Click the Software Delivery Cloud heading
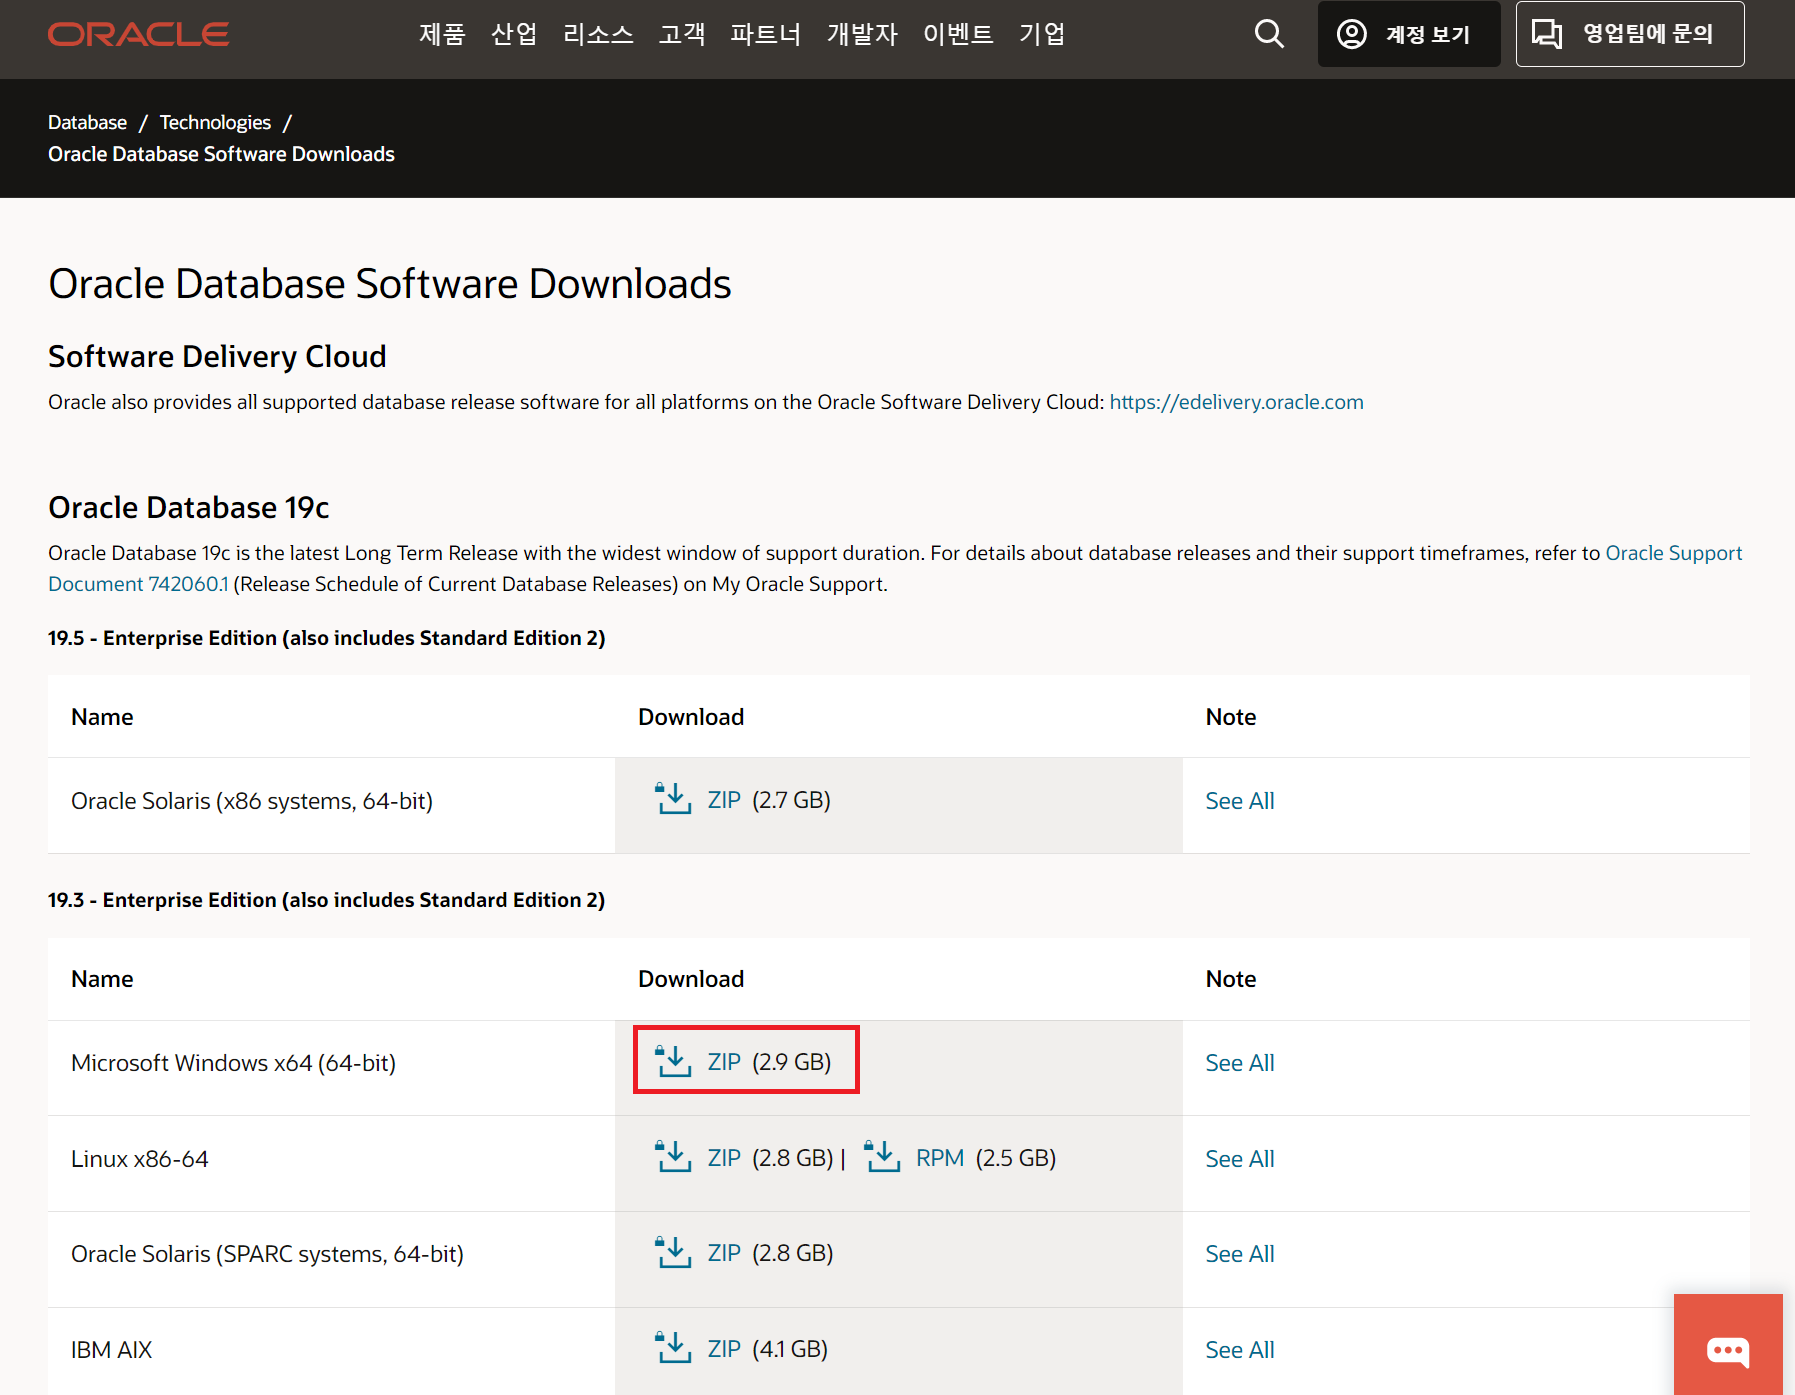Image resolution: width=1795 pixels, height=1395 pixels. pyautogui.click(x=217, y=357)
